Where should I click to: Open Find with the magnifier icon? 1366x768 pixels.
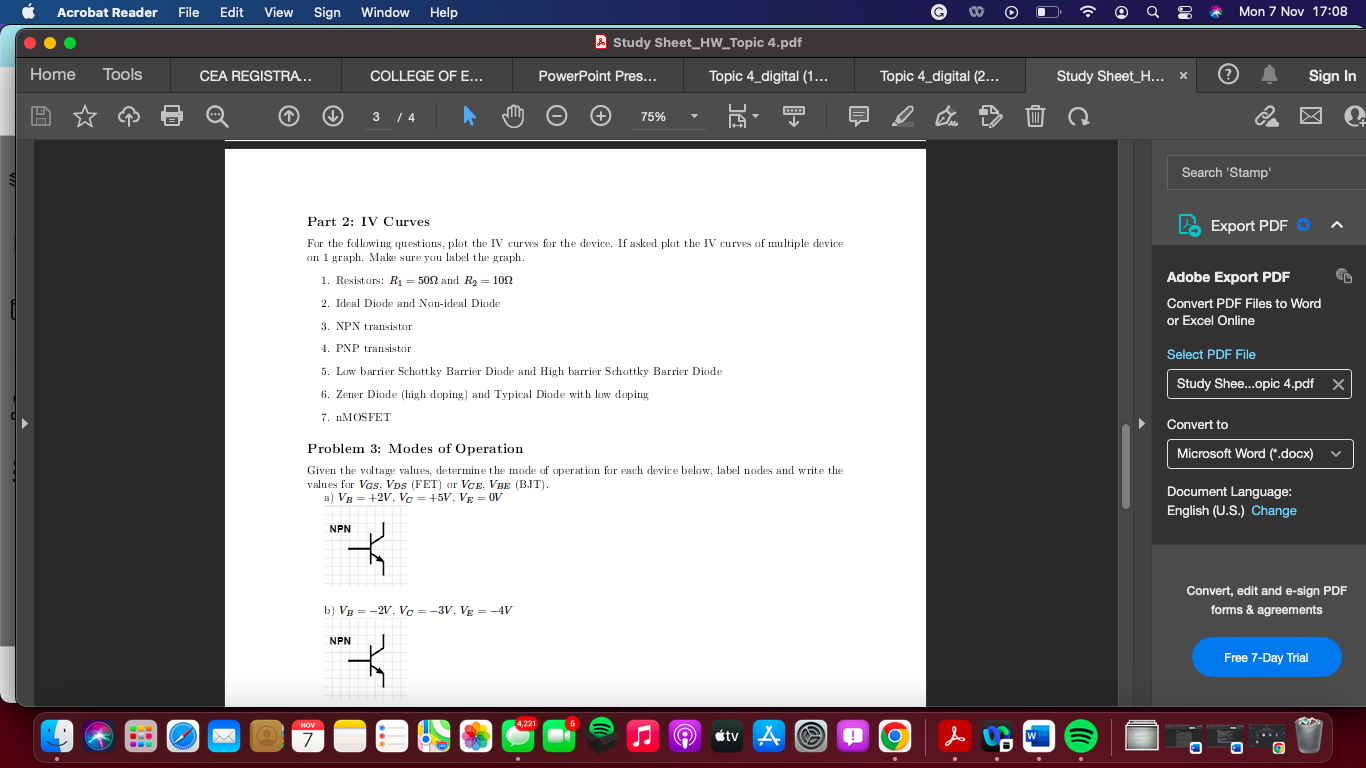[216, 116]
